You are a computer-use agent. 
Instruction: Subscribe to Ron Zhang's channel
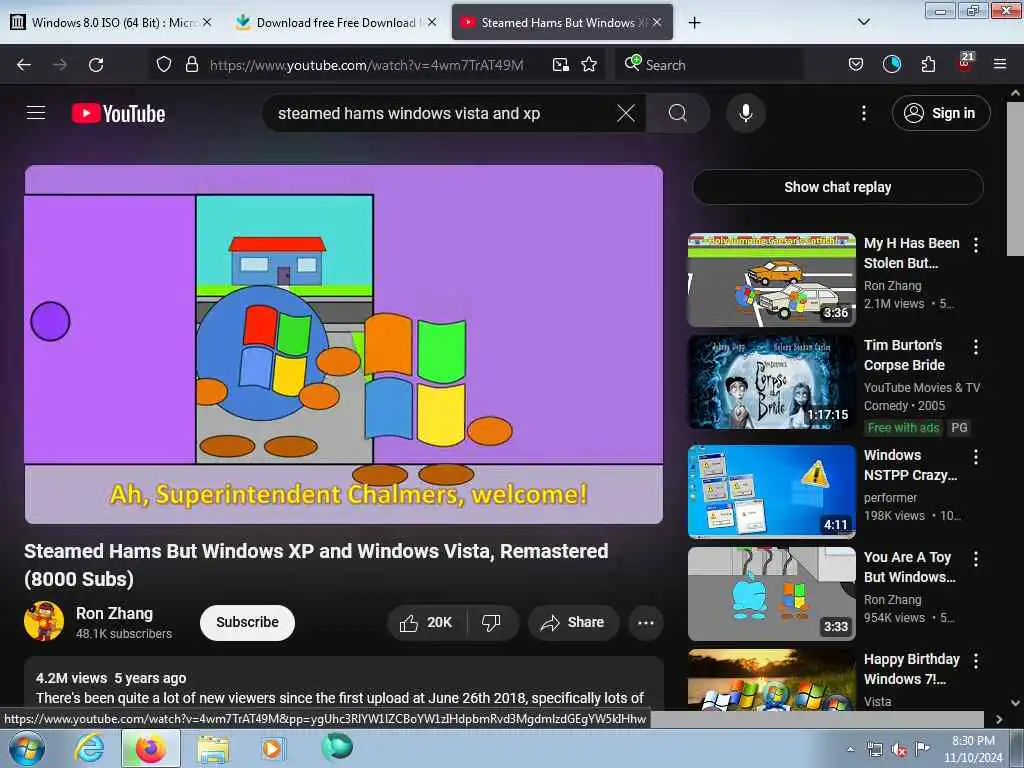coord(248,622)
